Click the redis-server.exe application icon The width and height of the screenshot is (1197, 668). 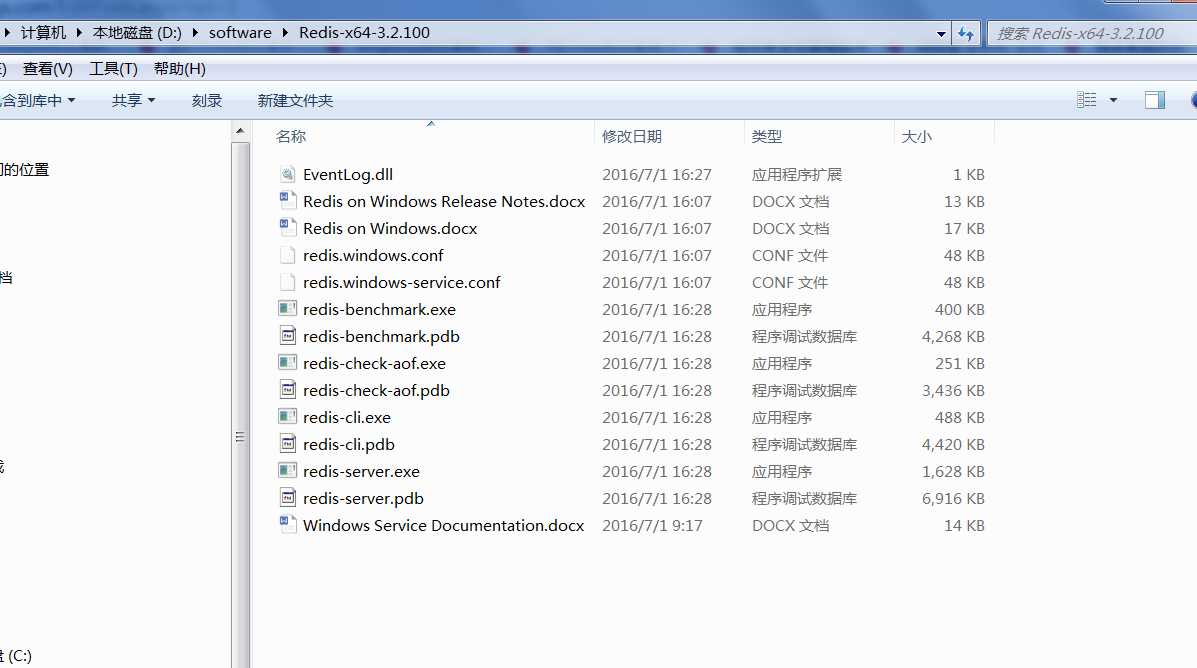tap(287, 471)
